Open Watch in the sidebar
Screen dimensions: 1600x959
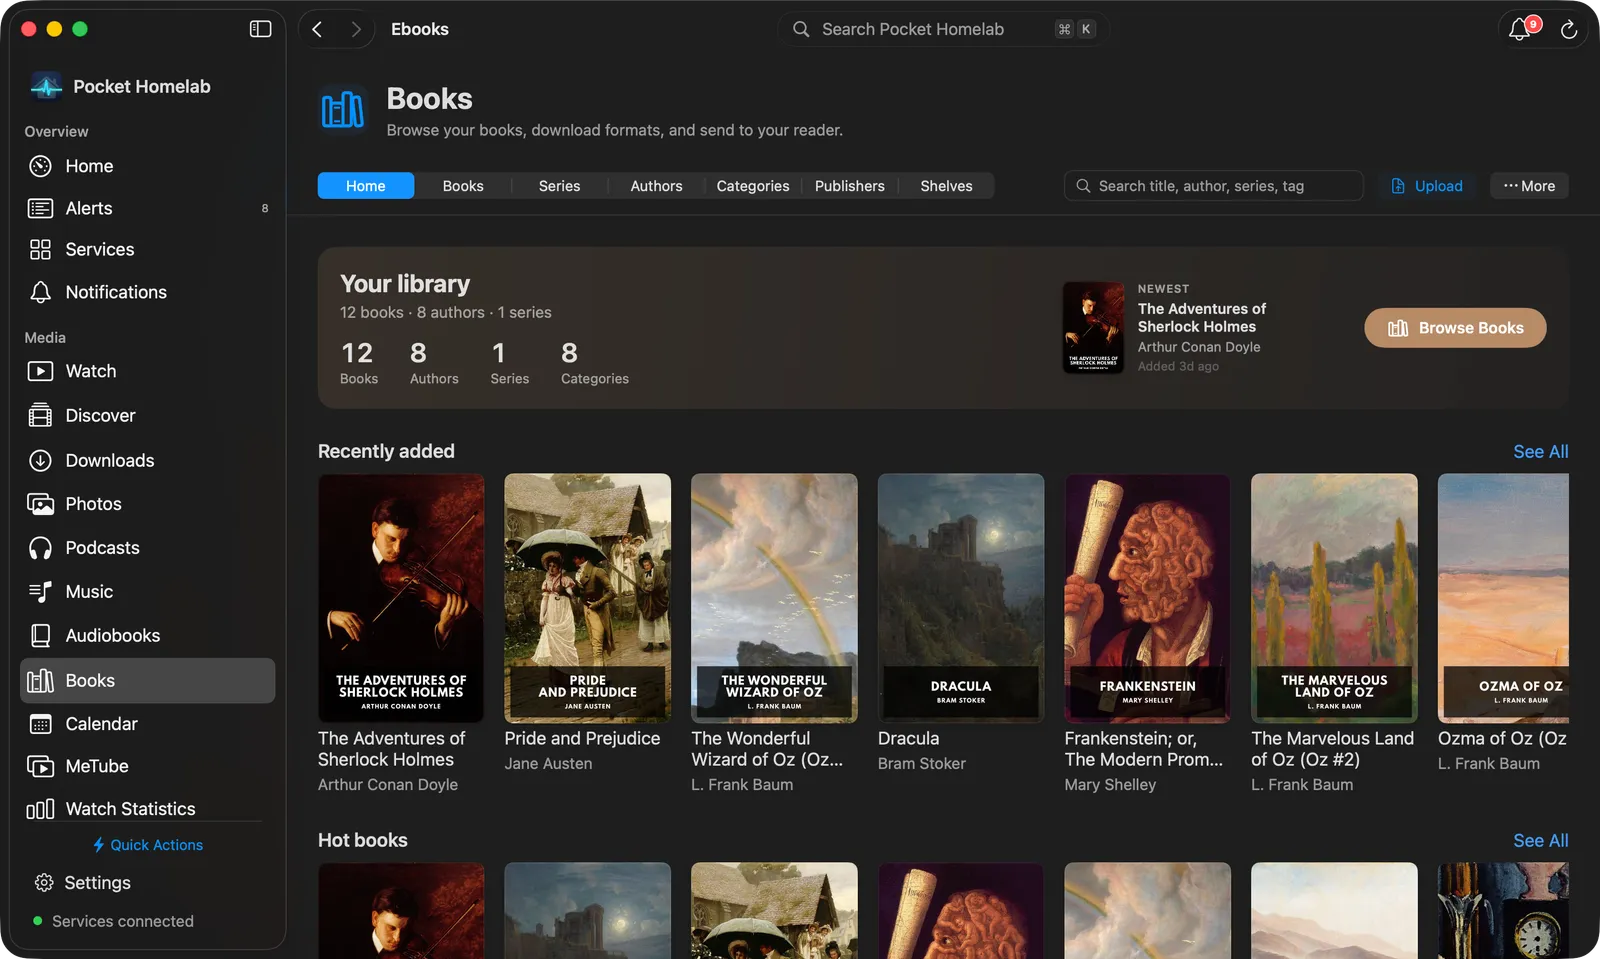tap(147, 371)
